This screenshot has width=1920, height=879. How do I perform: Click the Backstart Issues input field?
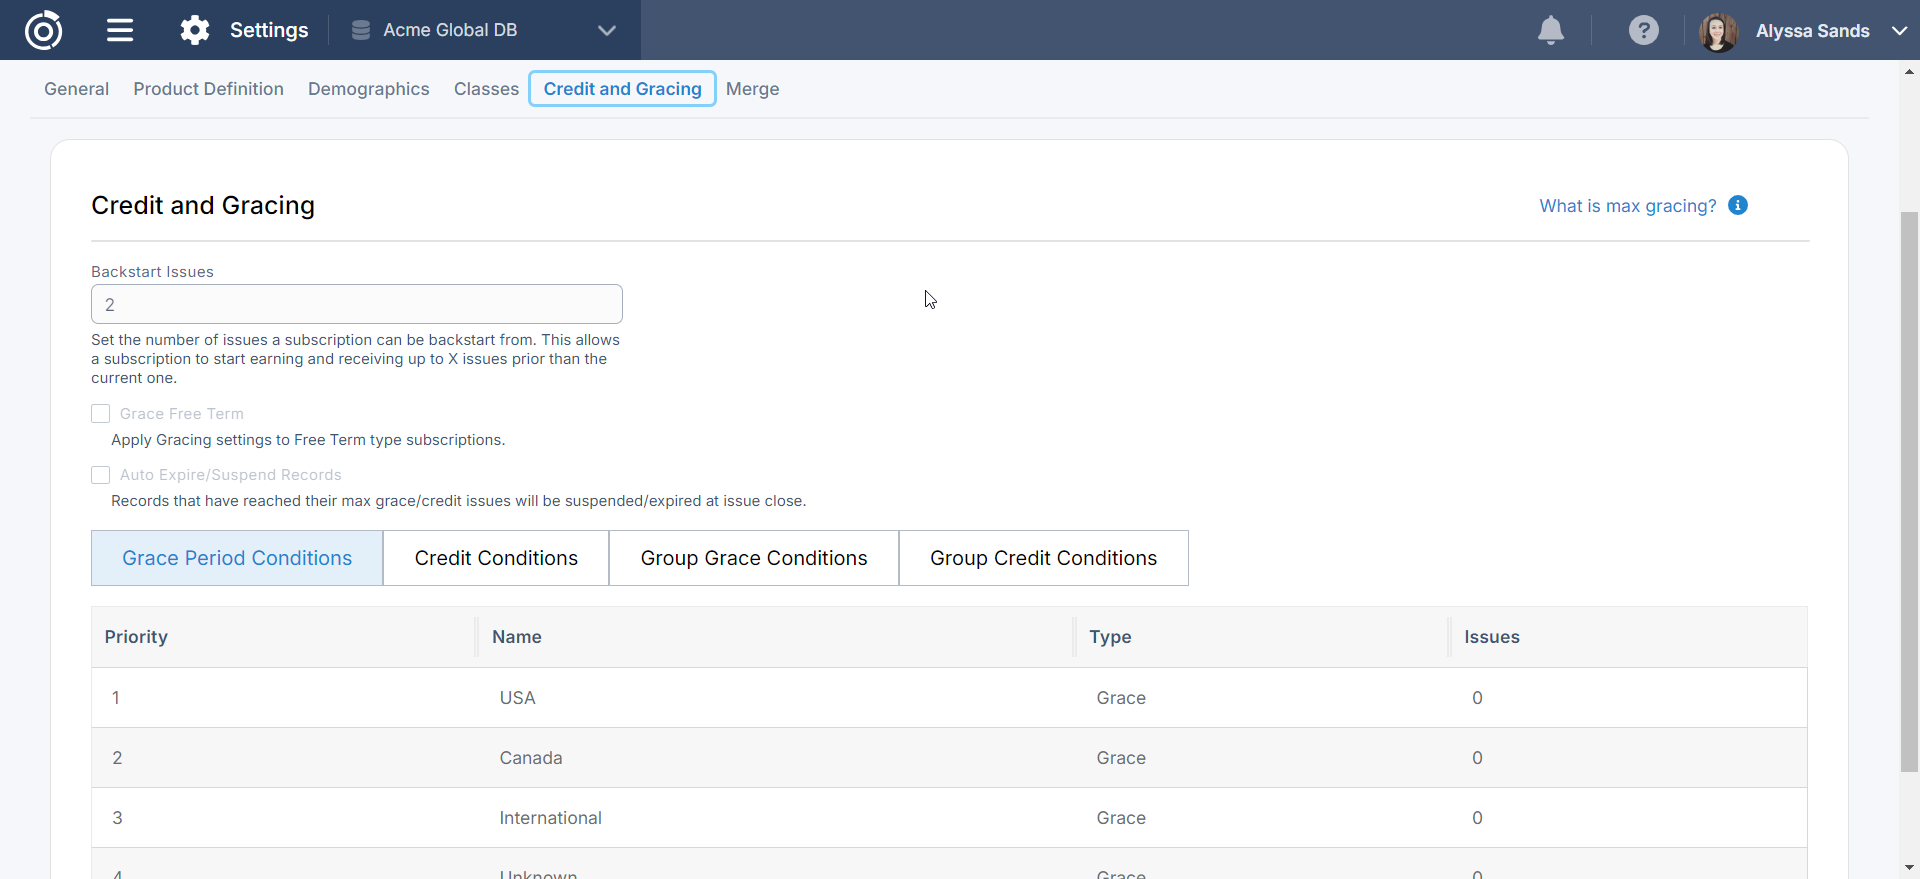click(356, 304)
